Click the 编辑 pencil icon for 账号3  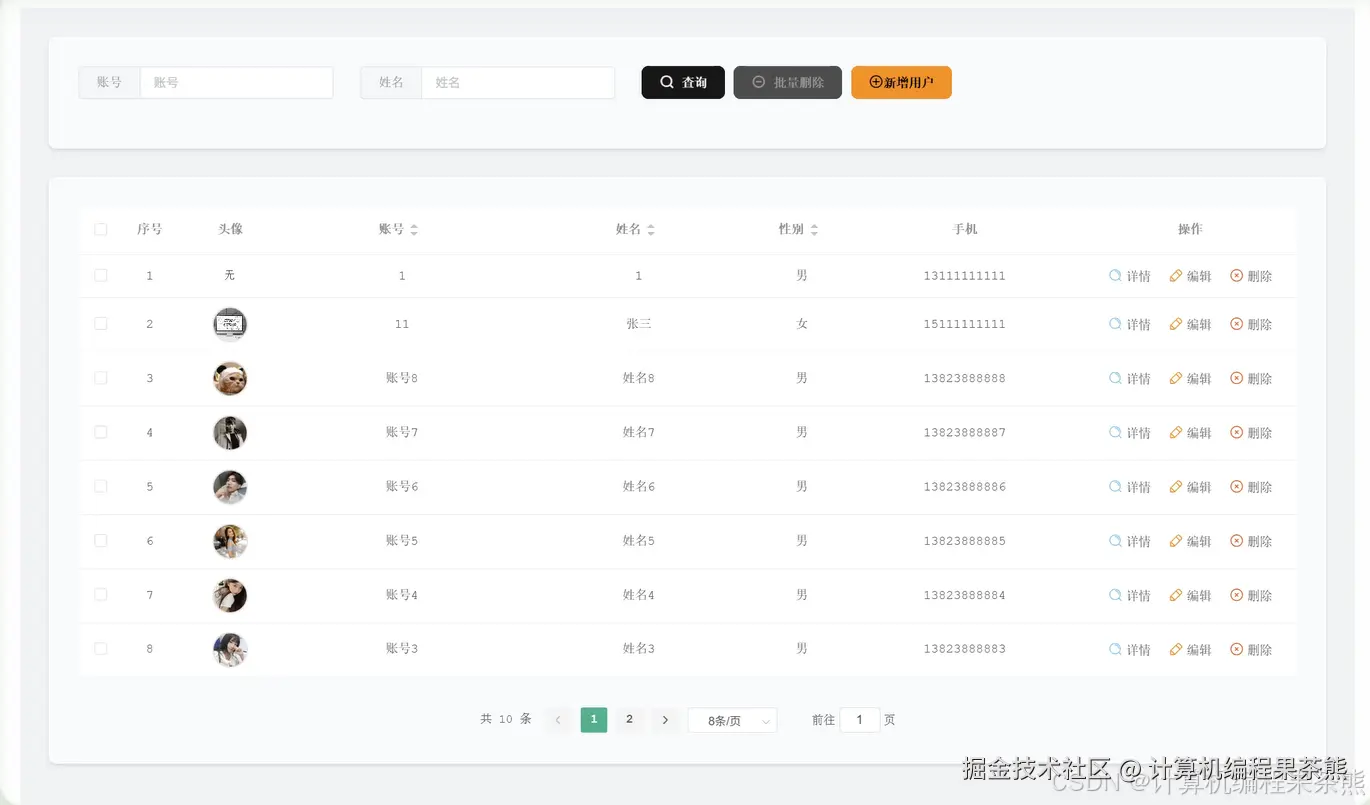pos(1176,648)
